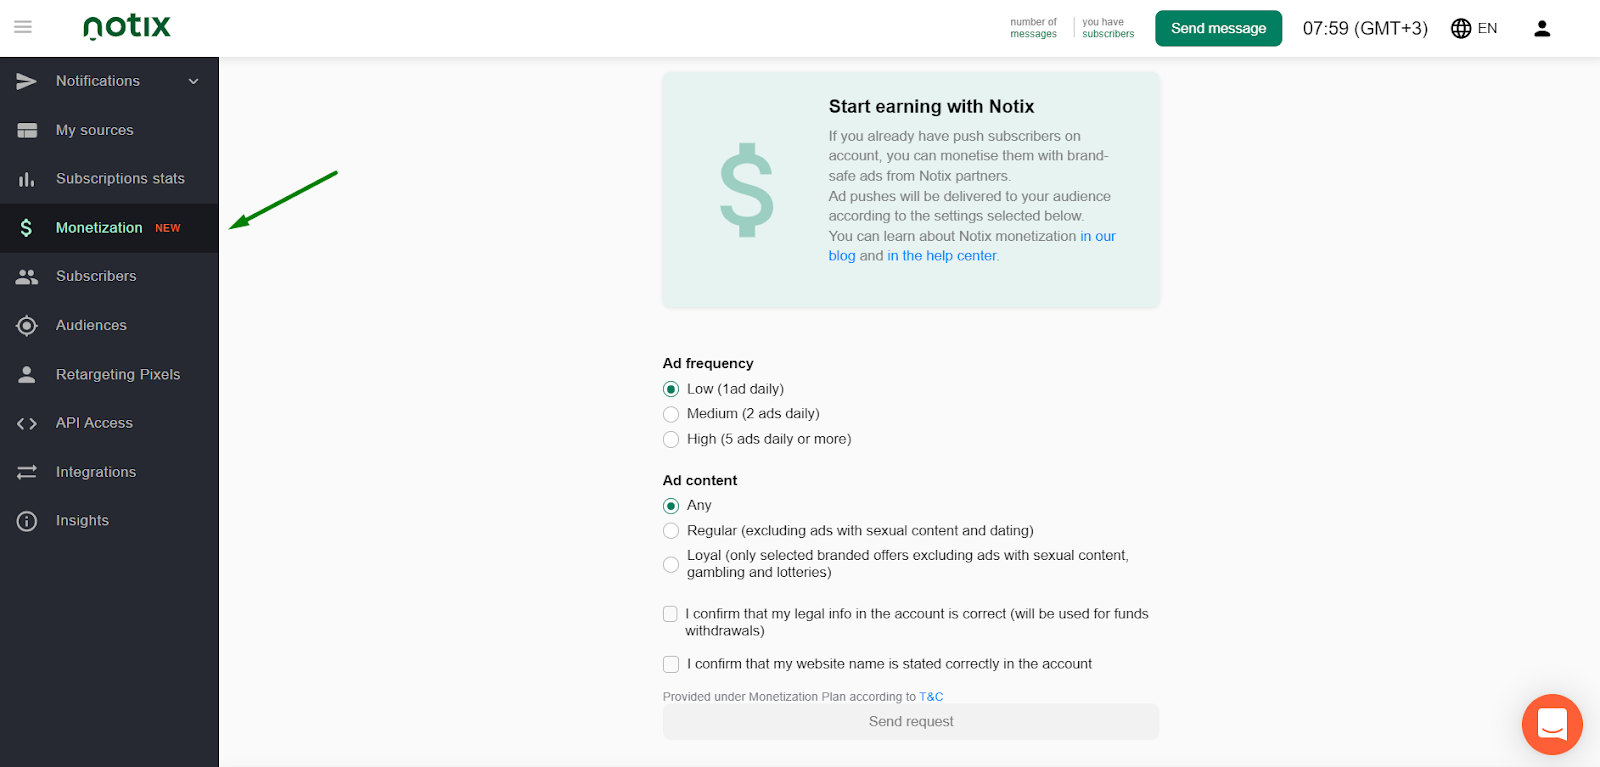Click the number of messages counter
The width and height of the screenshot is (1600, 767).
(x=1033, y=28)
